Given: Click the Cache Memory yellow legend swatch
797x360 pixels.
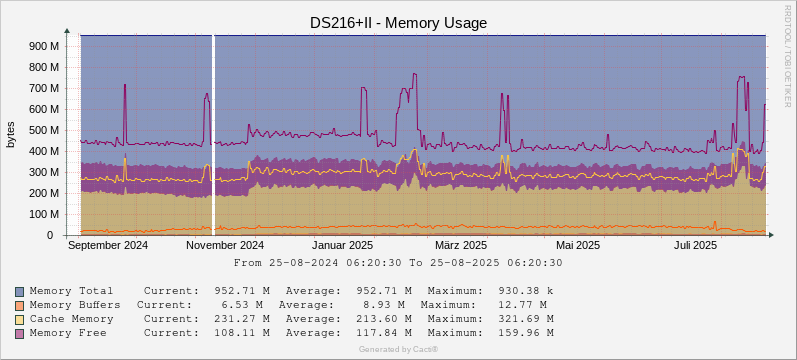Looking at the screenshot, I should [x=20, y=319].
